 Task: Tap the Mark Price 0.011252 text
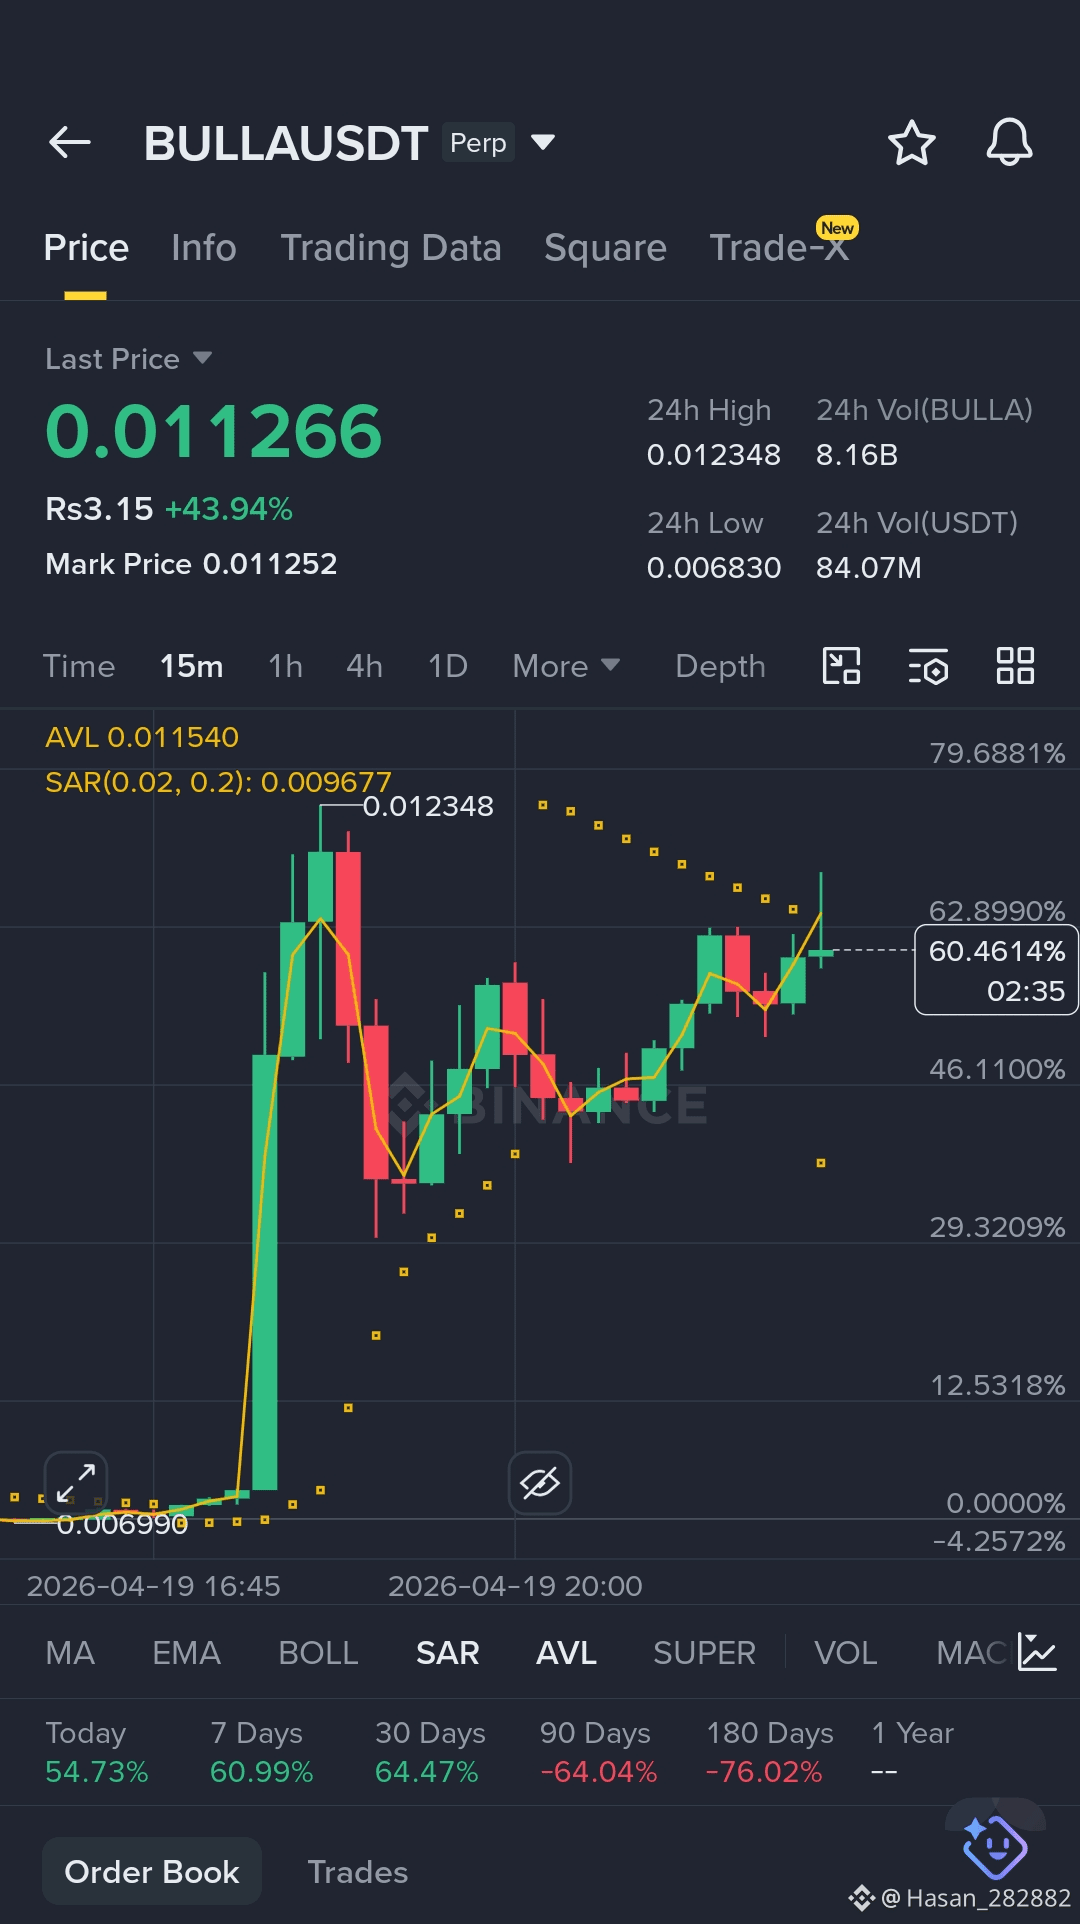pos(191,564)
